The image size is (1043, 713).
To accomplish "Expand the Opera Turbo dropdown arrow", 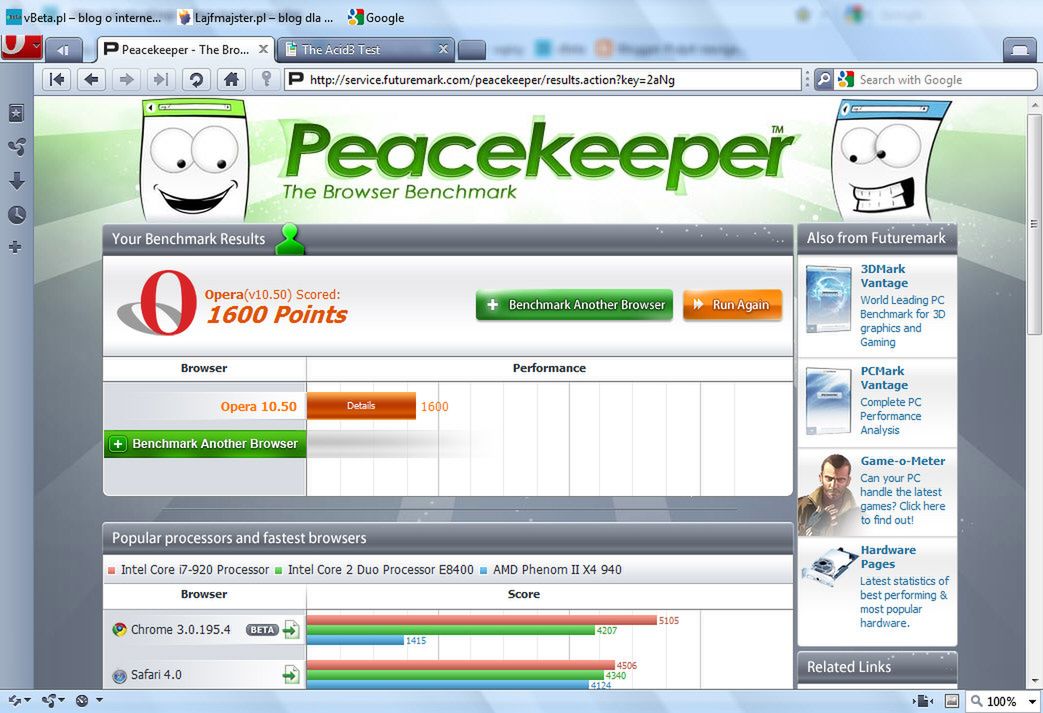I will (x=99, y=700).
